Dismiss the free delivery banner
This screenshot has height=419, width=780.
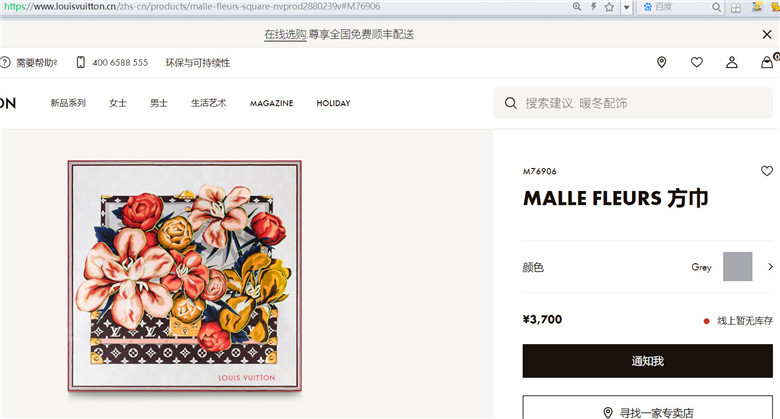(x=767, y=34)
